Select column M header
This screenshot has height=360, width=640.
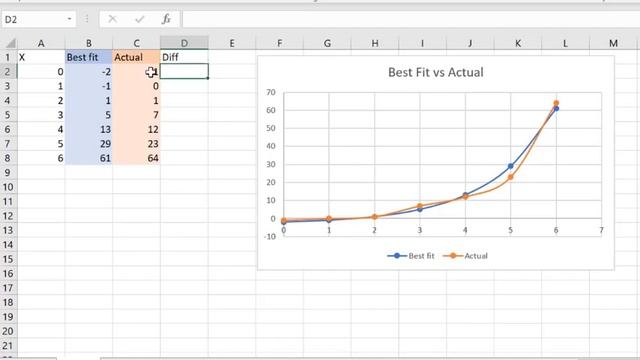pos(613,43)
